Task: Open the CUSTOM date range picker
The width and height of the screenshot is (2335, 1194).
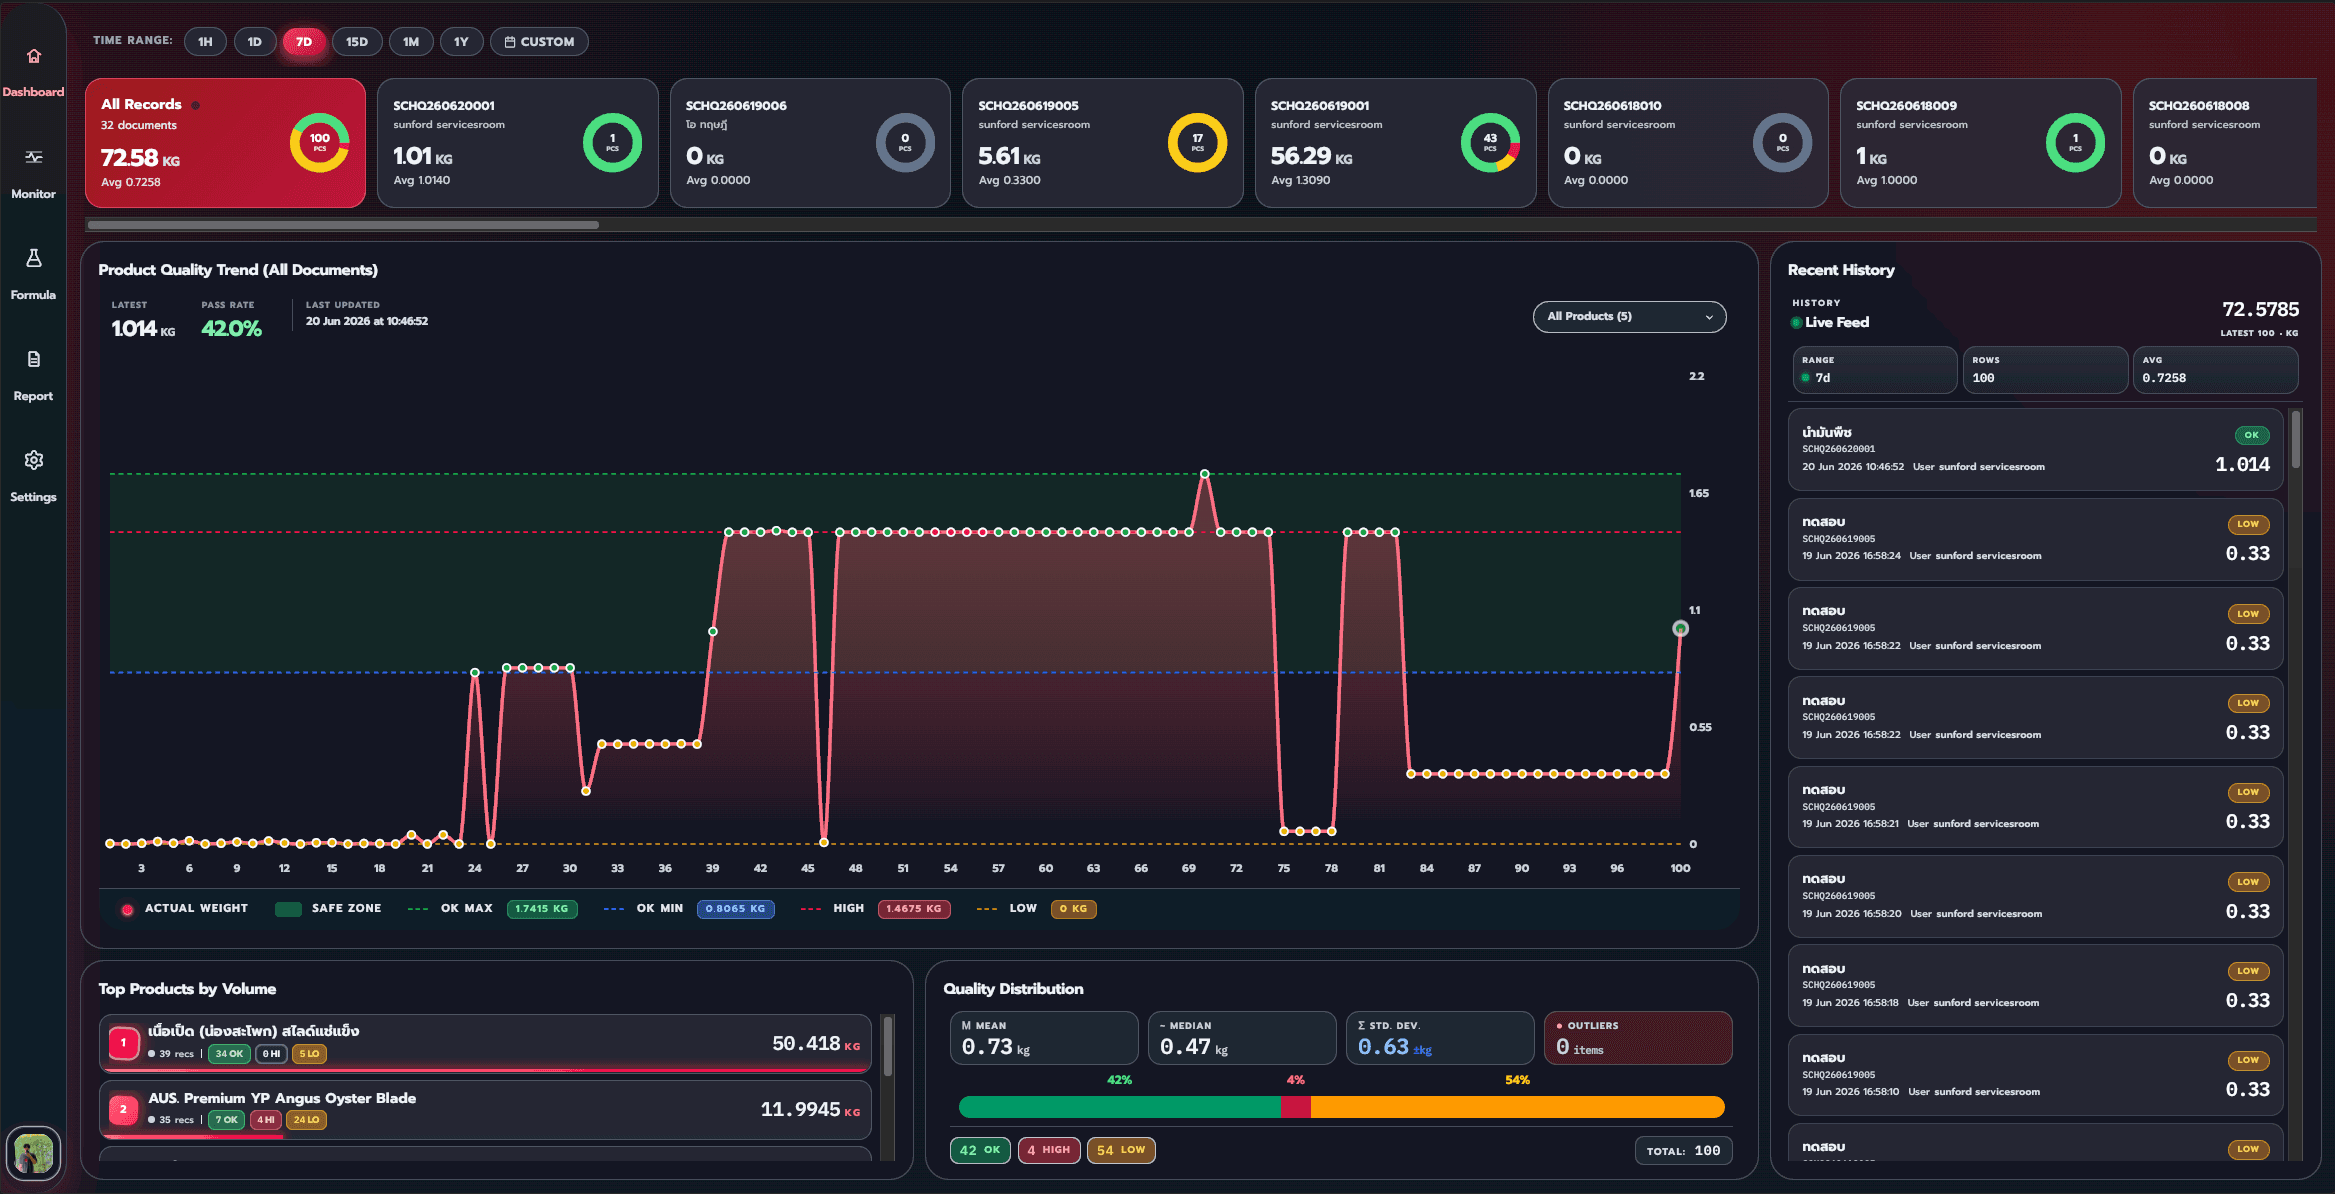Action: (x=539, y=42)
